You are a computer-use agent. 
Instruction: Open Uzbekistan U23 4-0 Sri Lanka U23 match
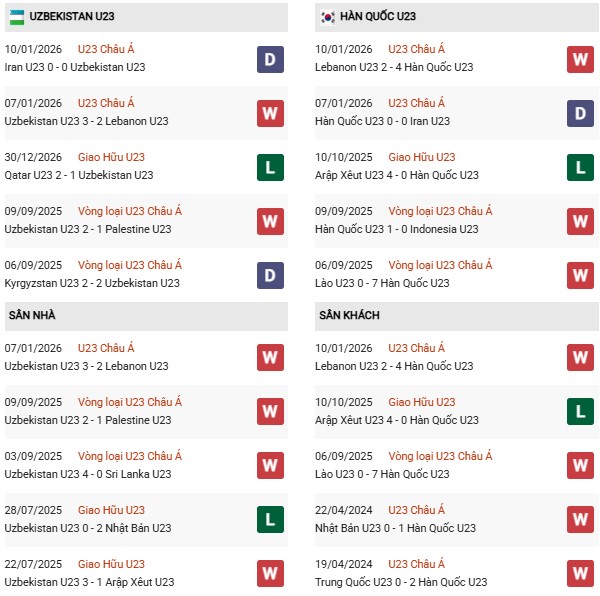click(88, 474)
